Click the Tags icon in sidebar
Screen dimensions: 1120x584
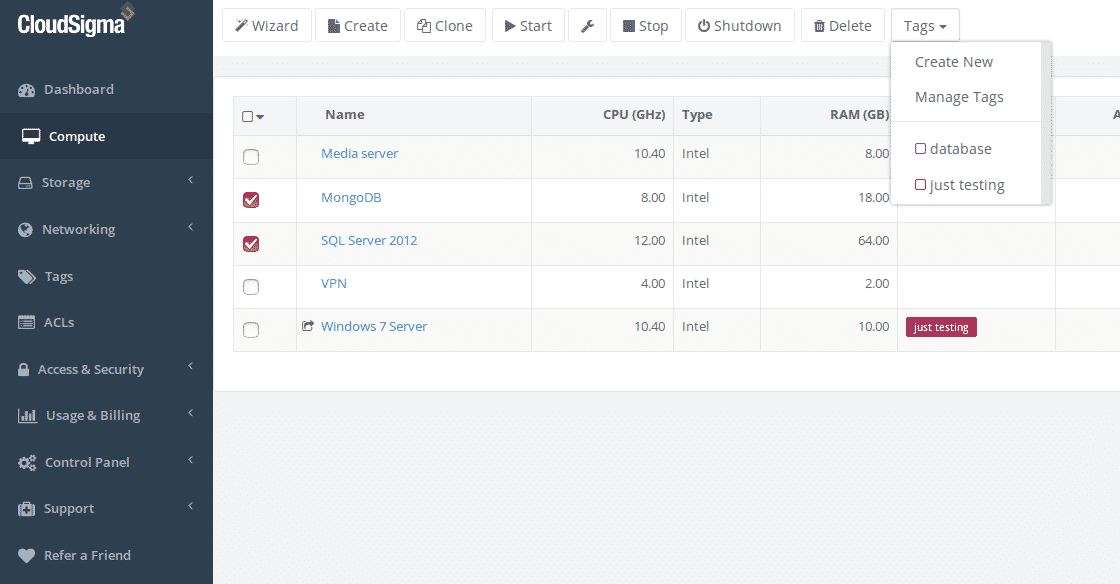click(26, 277)
